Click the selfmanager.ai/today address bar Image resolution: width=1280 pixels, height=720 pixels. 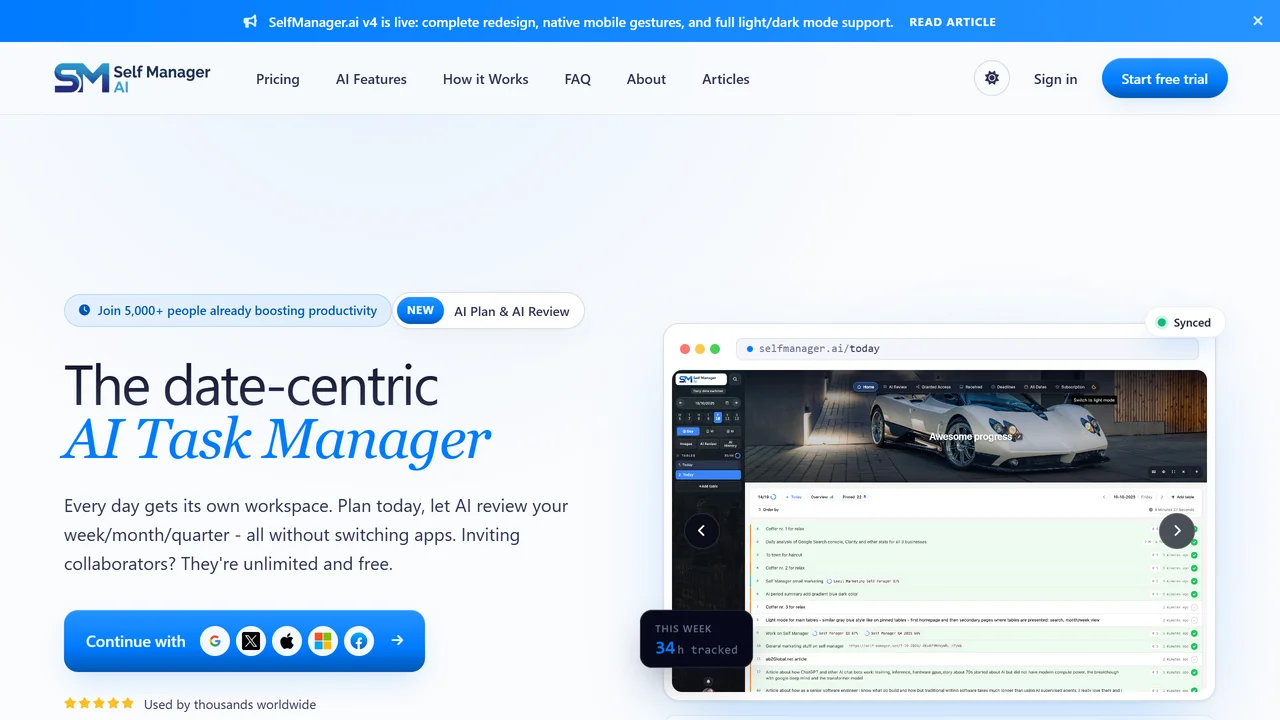tap(967, 348)
